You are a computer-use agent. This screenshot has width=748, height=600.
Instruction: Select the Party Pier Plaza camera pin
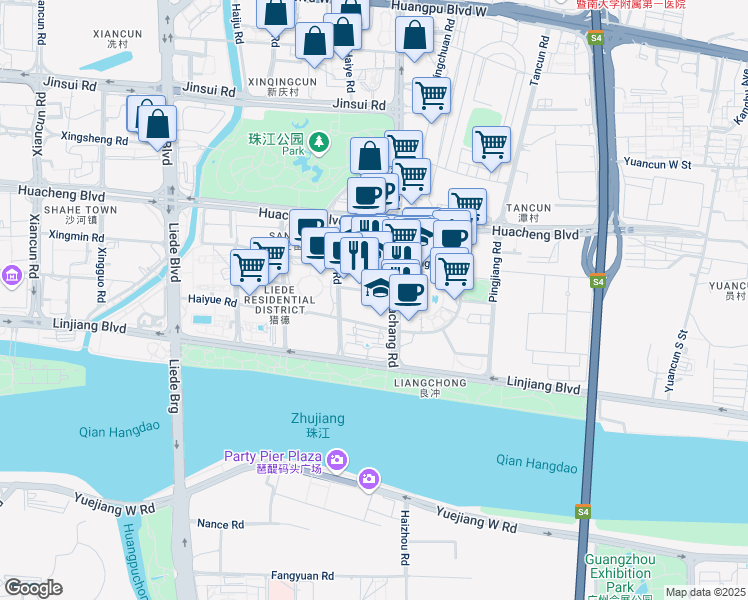click(x=337, y=461)
